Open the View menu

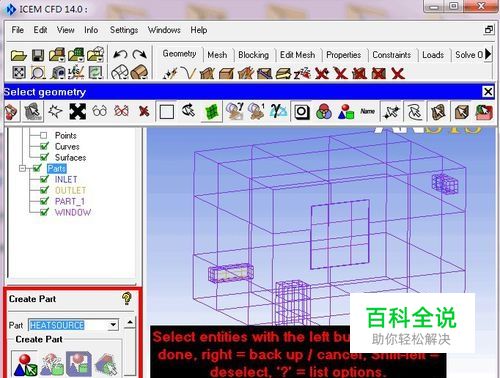point(65,30)
